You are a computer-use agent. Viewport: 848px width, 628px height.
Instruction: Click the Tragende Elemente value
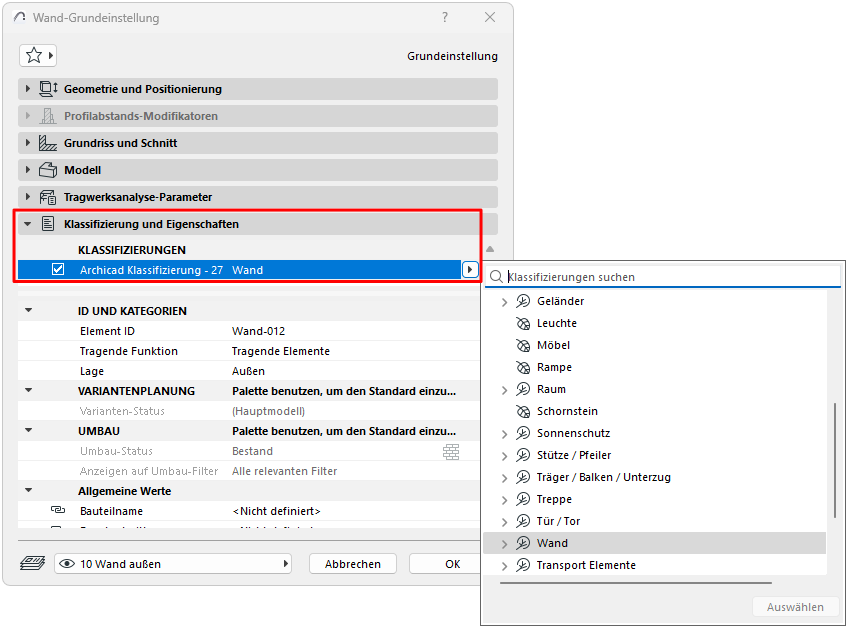click(x=281, y=351)
